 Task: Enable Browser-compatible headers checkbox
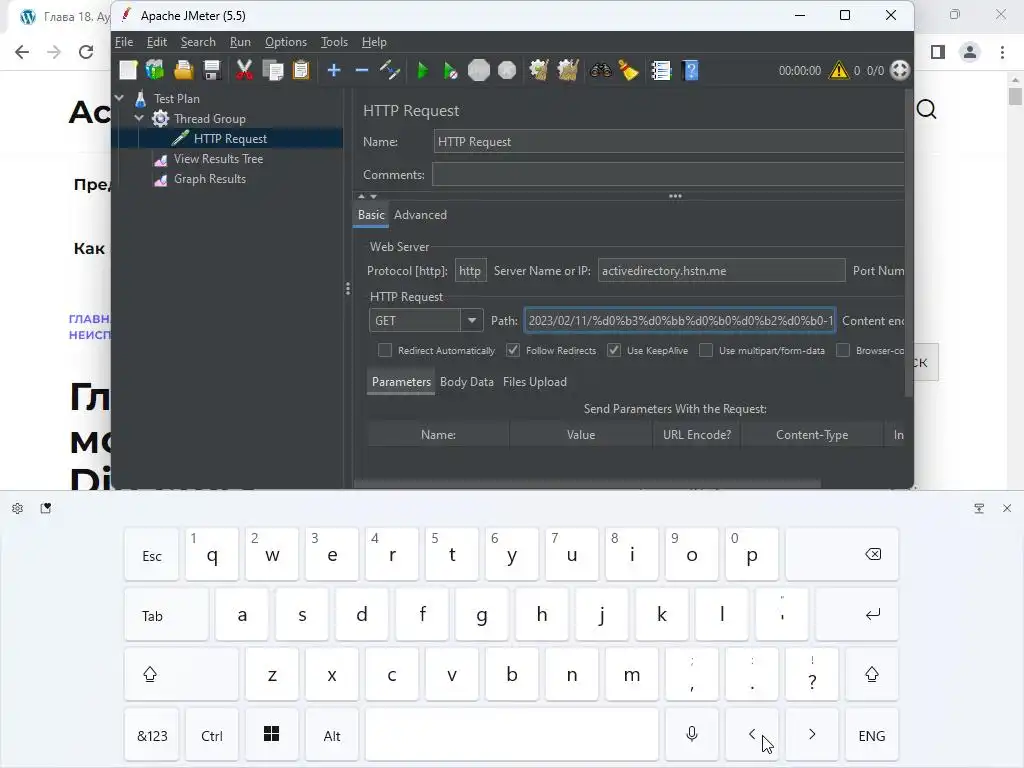point(842,351)
